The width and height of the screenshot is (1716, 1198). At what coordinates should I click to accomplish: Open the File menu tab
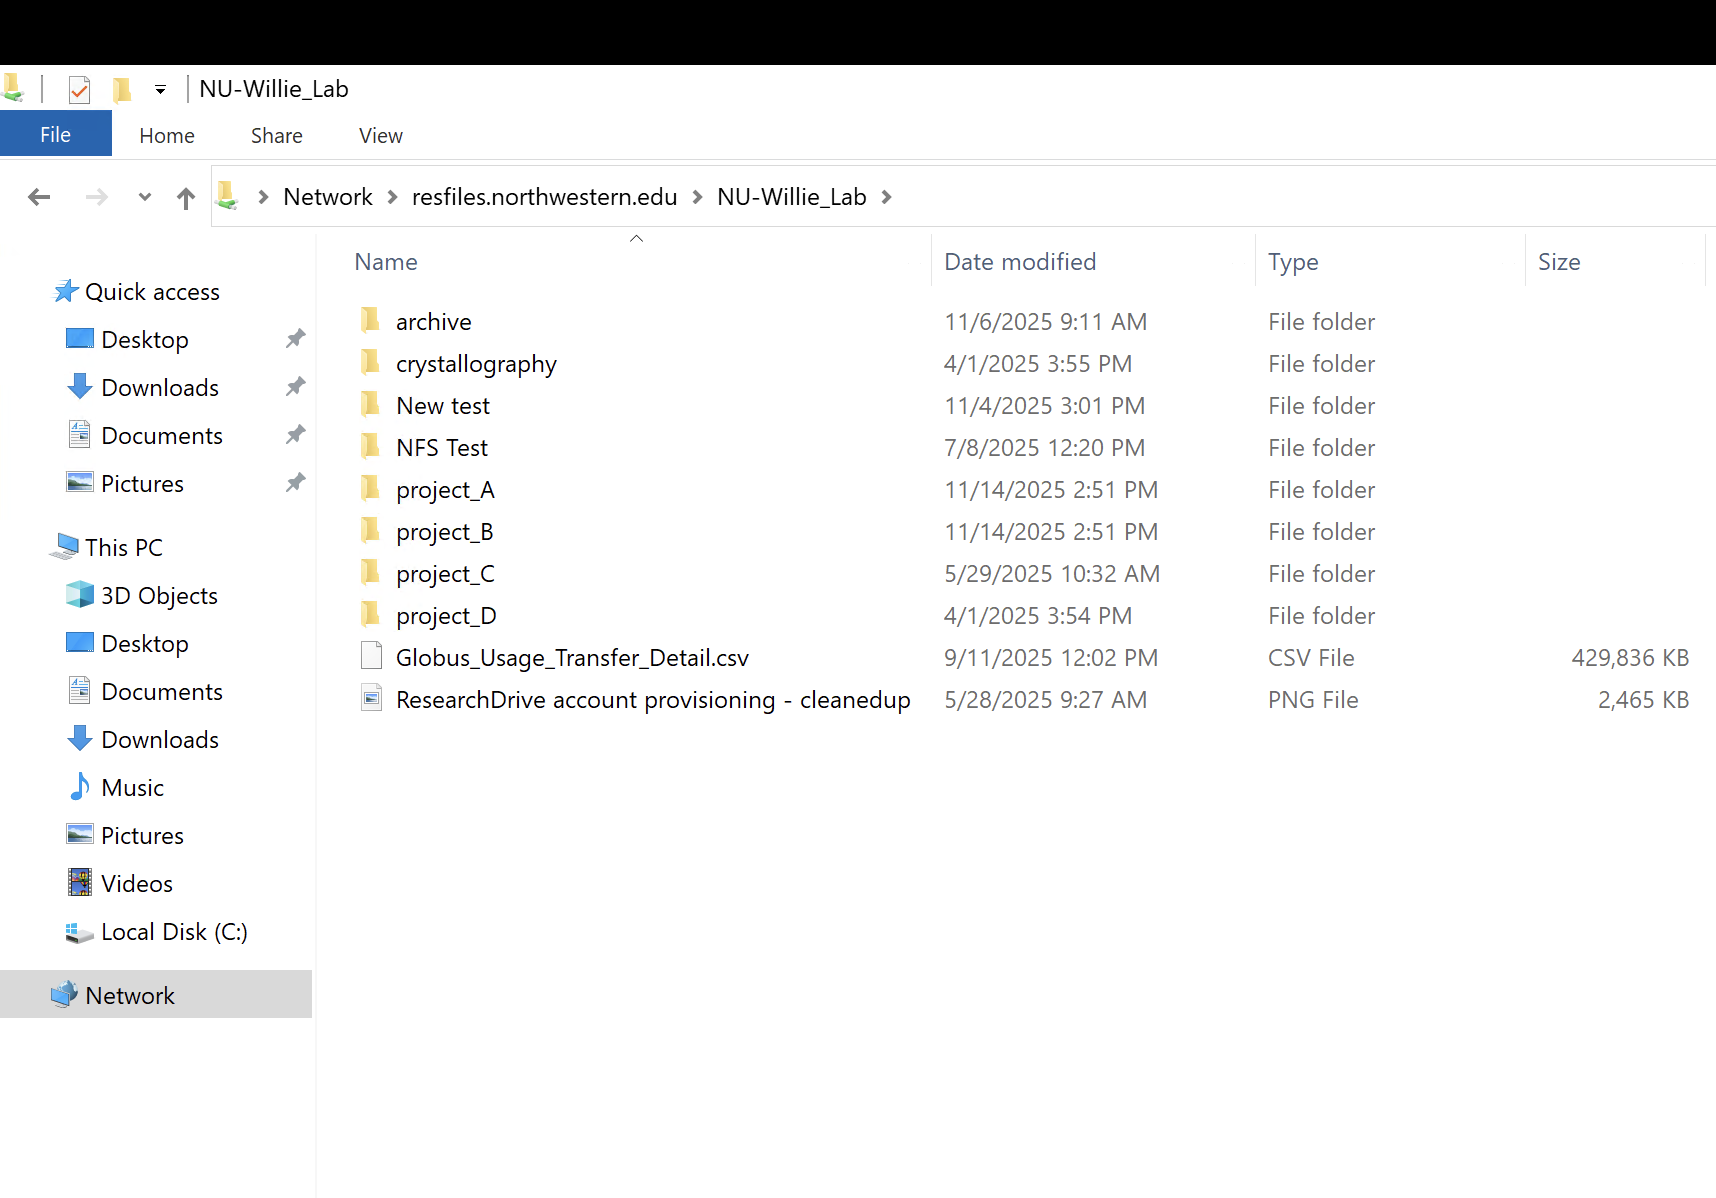55,135
